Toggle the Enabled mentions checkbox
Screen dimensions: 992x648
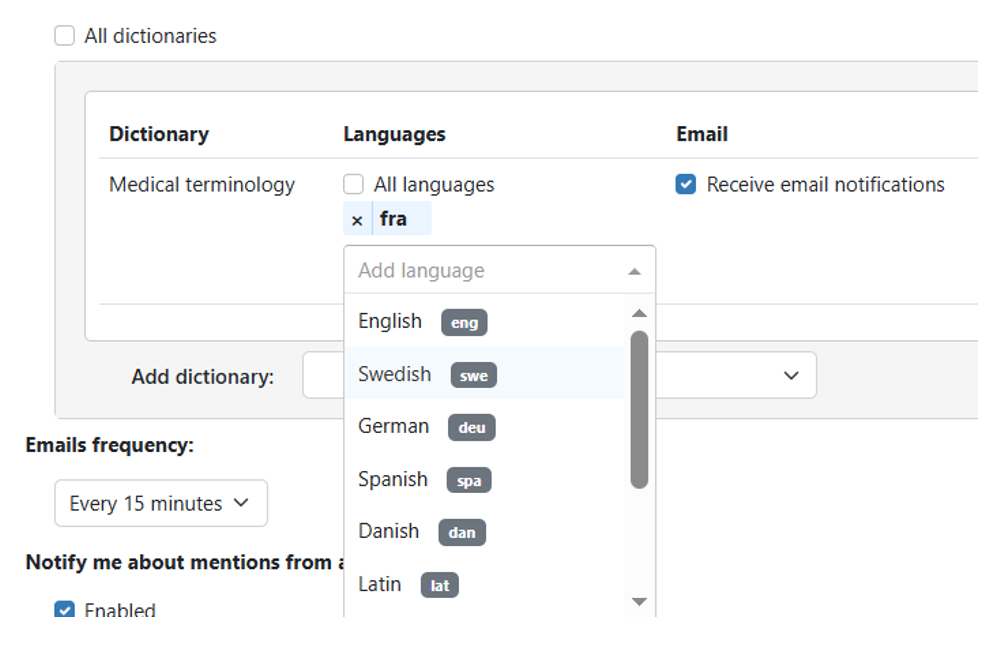click(x=65, y=610)
